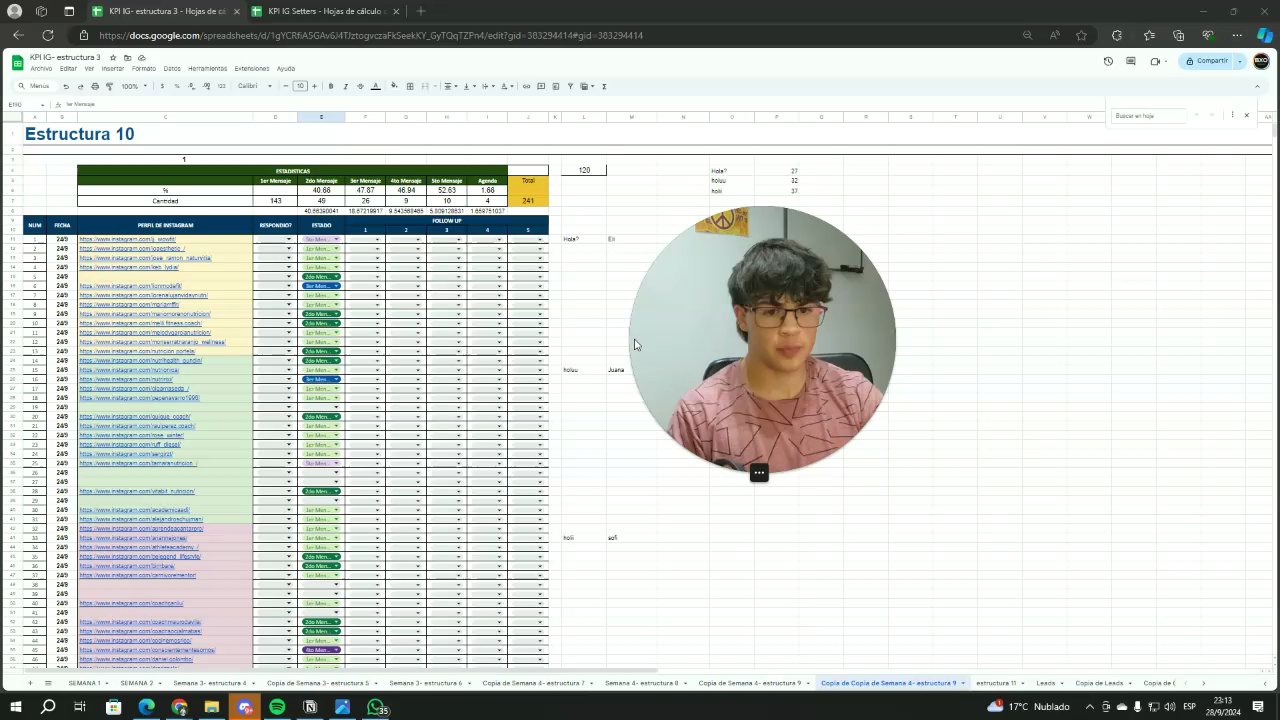This screenshot has height=720, width=1280.
Task: Open Notion from the taskbar
Action: pos(310,707)
